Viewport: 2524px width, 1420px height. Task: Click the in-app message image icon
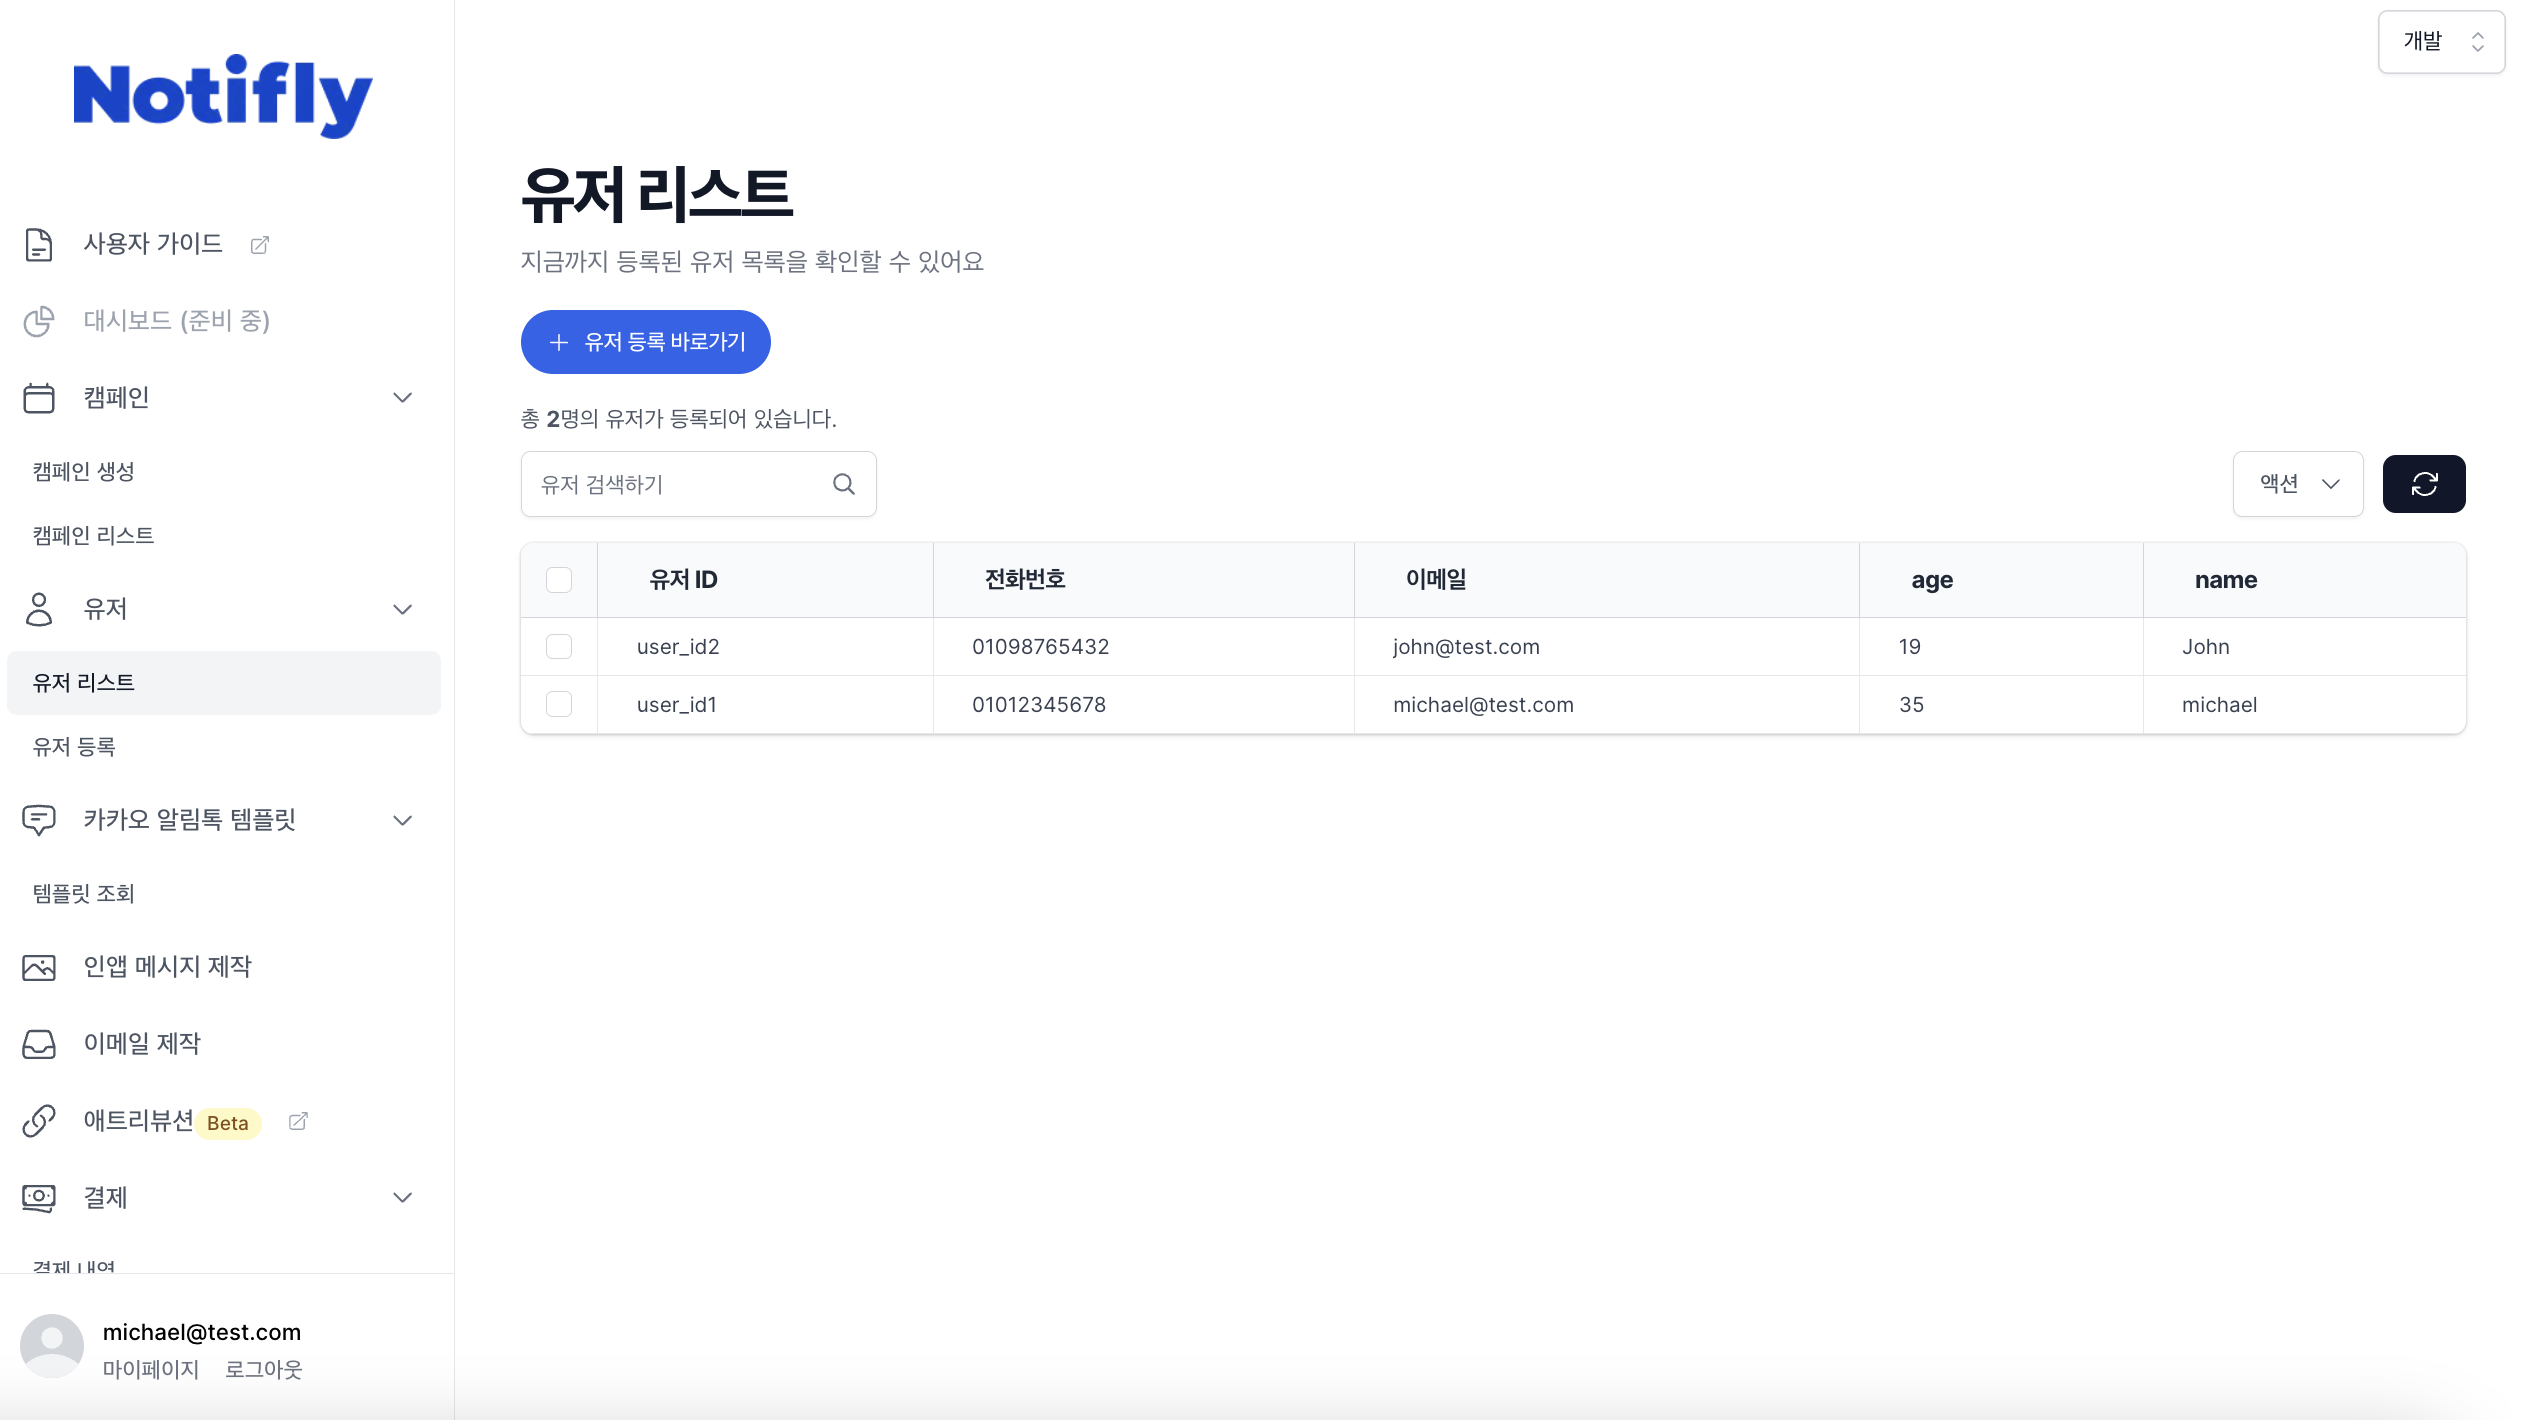tap(39, 967)
